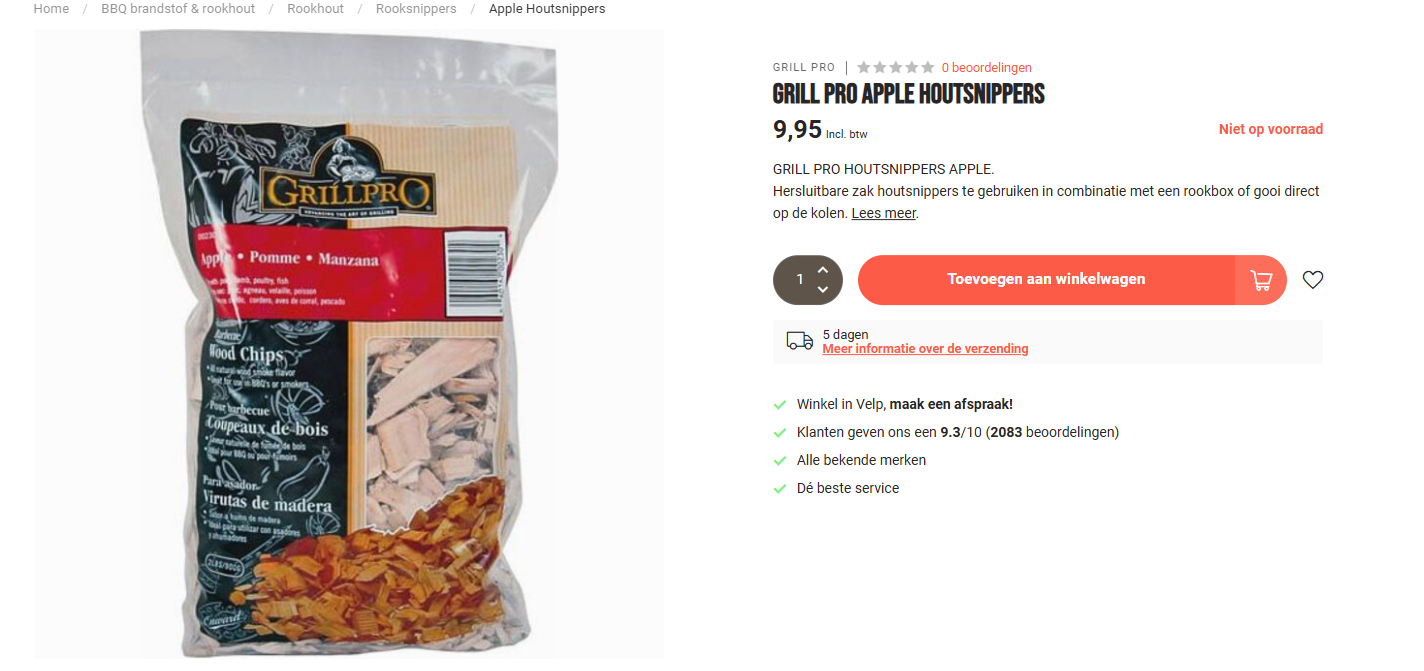Go to Home in breadcrumb
This screenshot has width=1424, height=671.
[51, 9]
